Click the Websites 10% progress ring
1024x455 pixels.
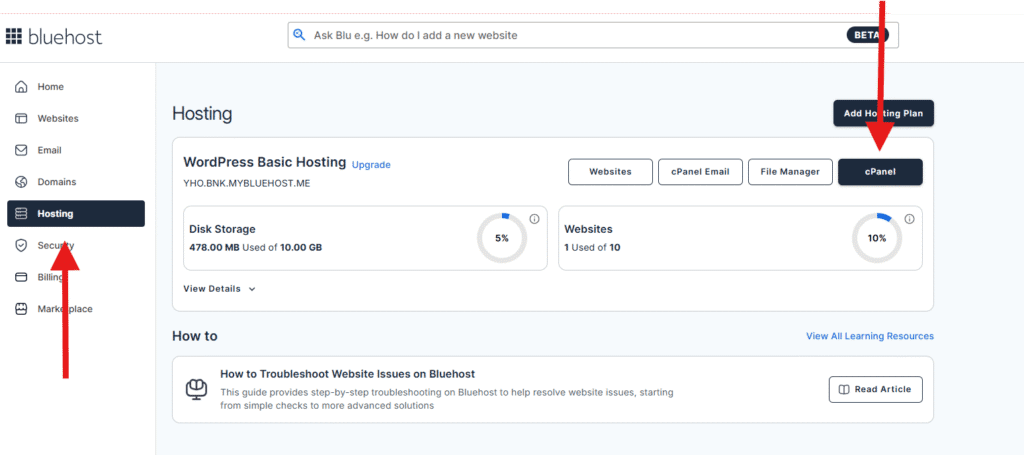pos(877,238)
